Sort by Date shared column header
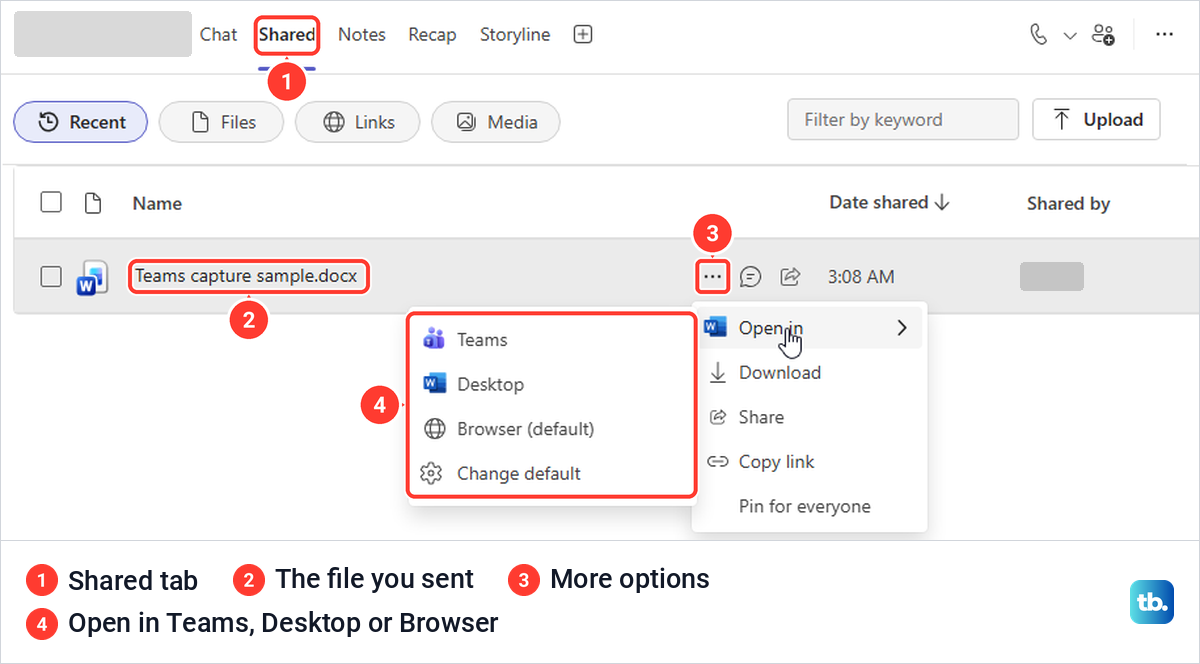The height and width of the screenshot is (664, 1200). click(889, 202)
